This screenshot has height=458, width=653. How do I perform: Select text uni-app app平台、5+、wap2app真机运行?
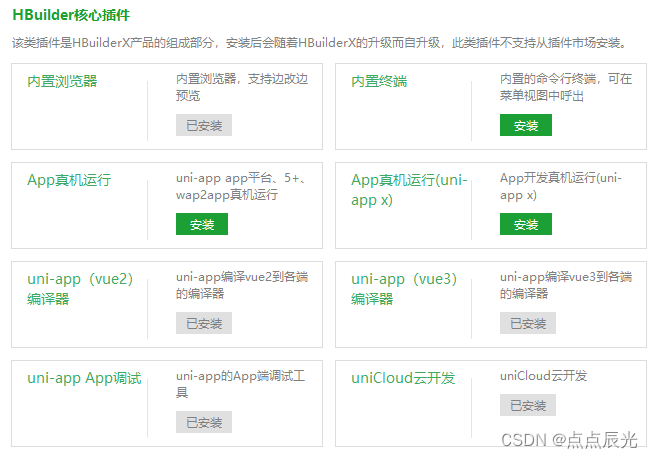point(241,186)
